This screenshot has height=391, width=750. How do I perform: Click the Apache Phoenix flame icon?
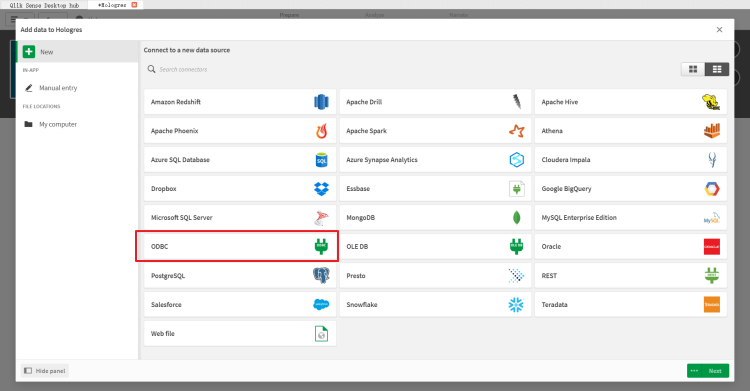321,131
